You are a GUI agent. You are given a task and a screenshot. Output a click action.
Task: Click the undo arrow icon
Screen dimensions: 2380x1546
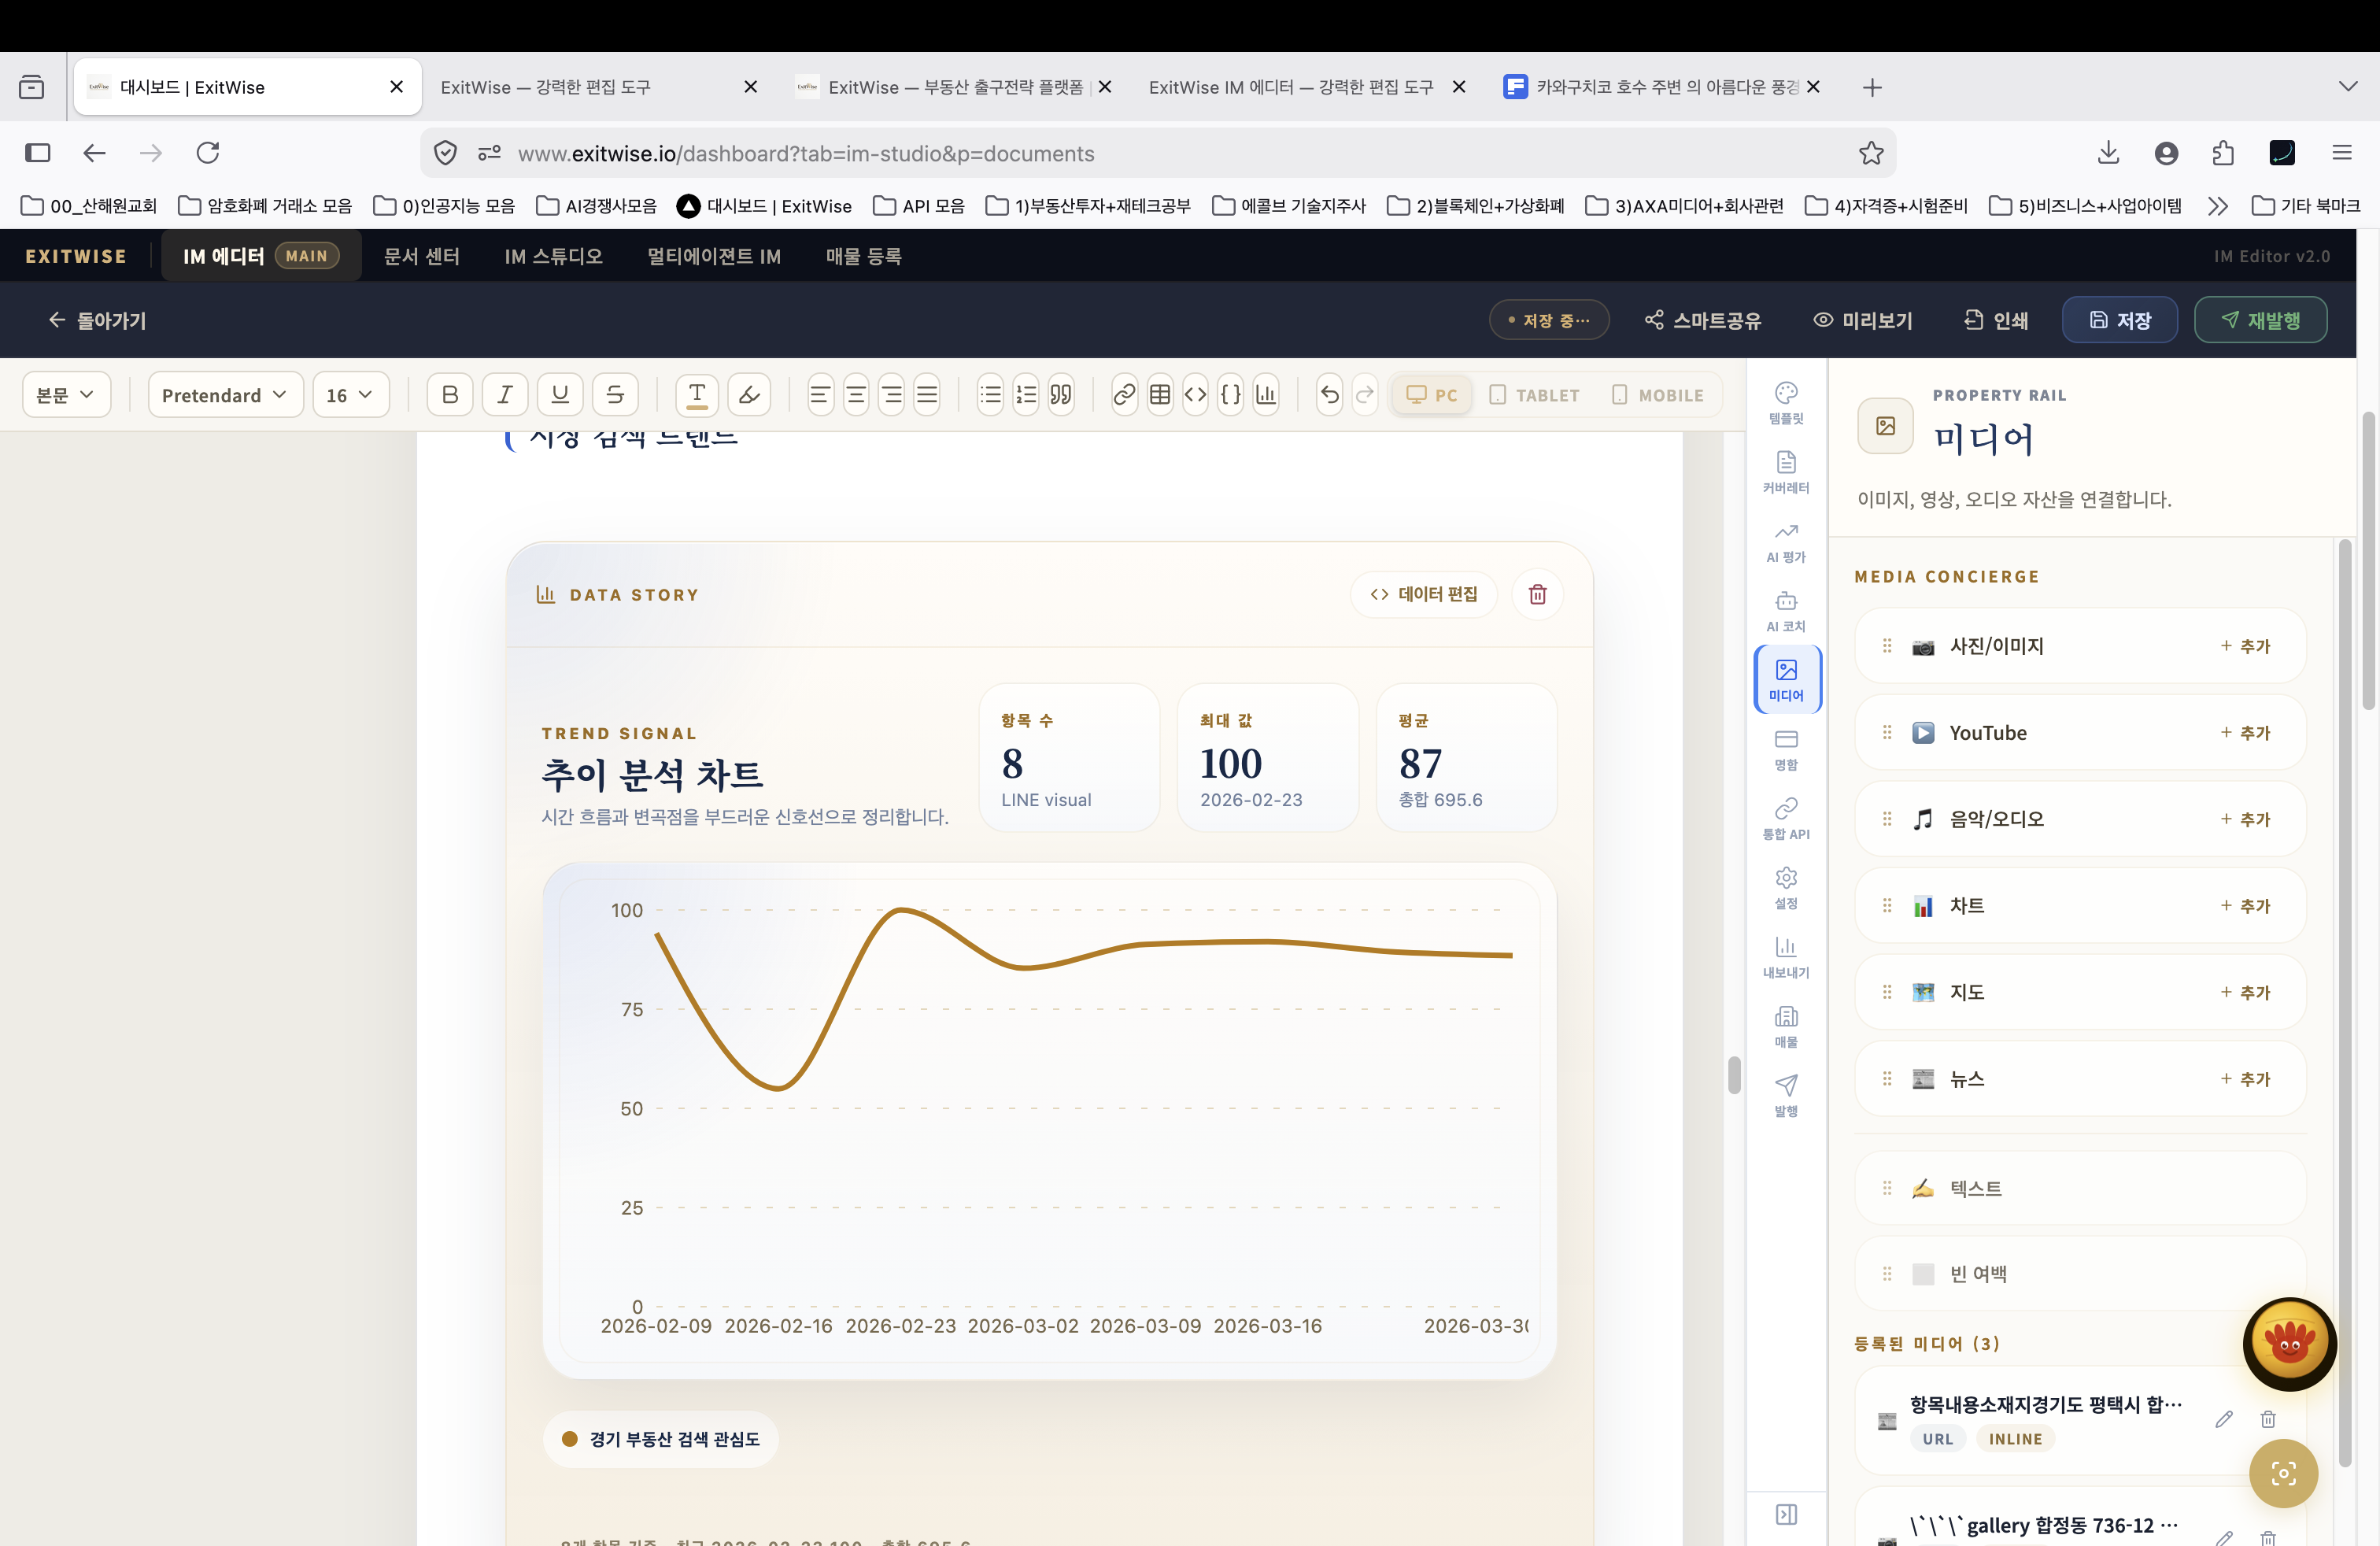(1329, 395)
